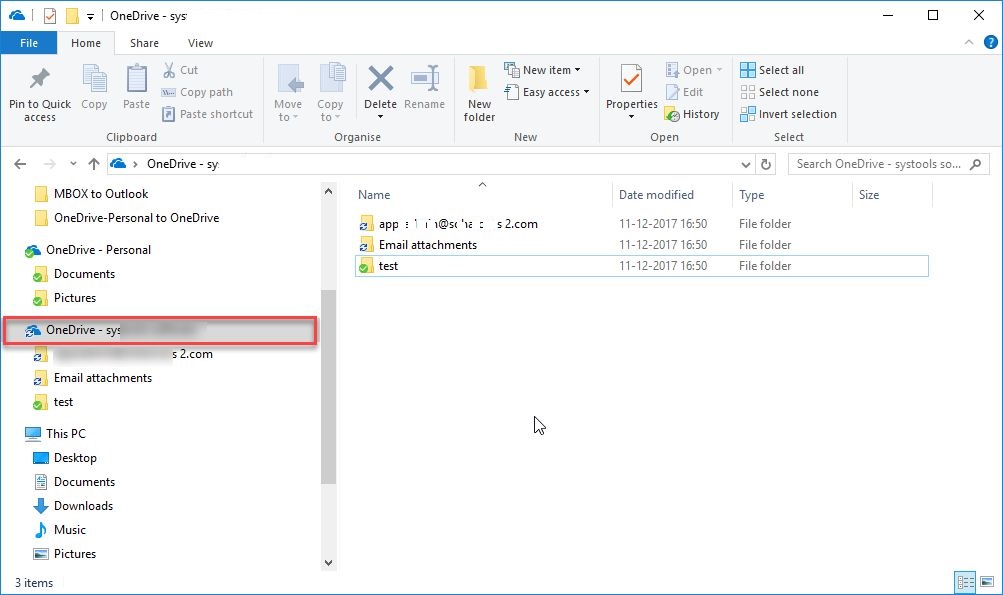Click navigation pane scroll up arrow
The height and width of the screenshot is (595, 1003).
[x=328, y=191]
